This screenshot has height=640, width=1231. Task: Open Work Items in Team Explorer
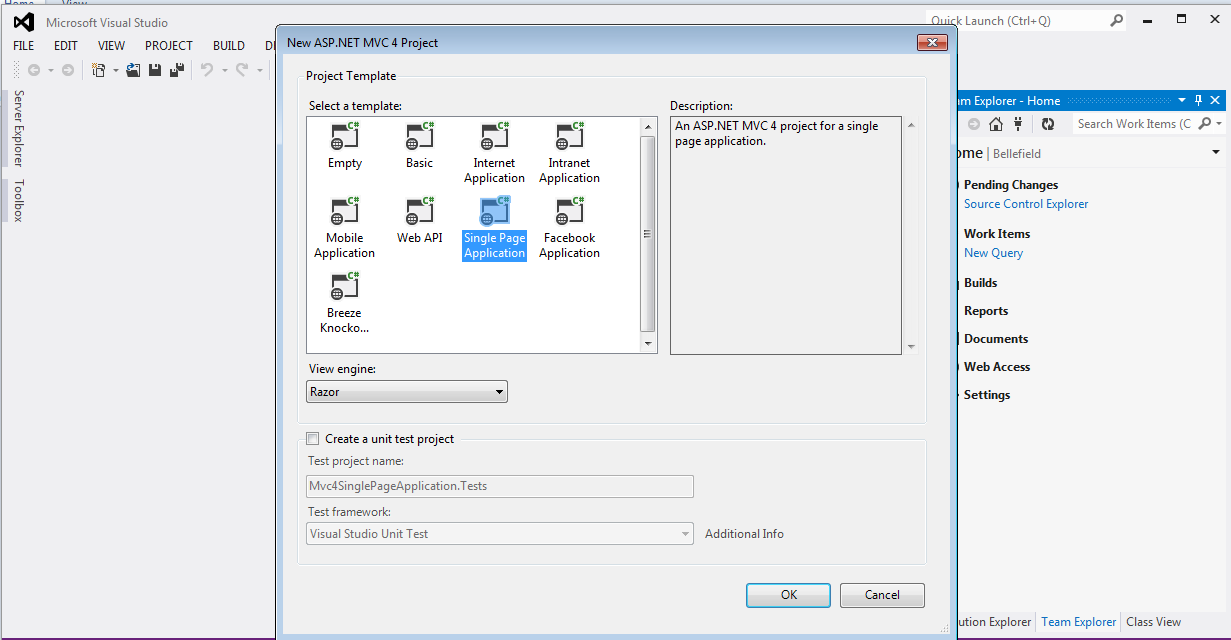996,234
